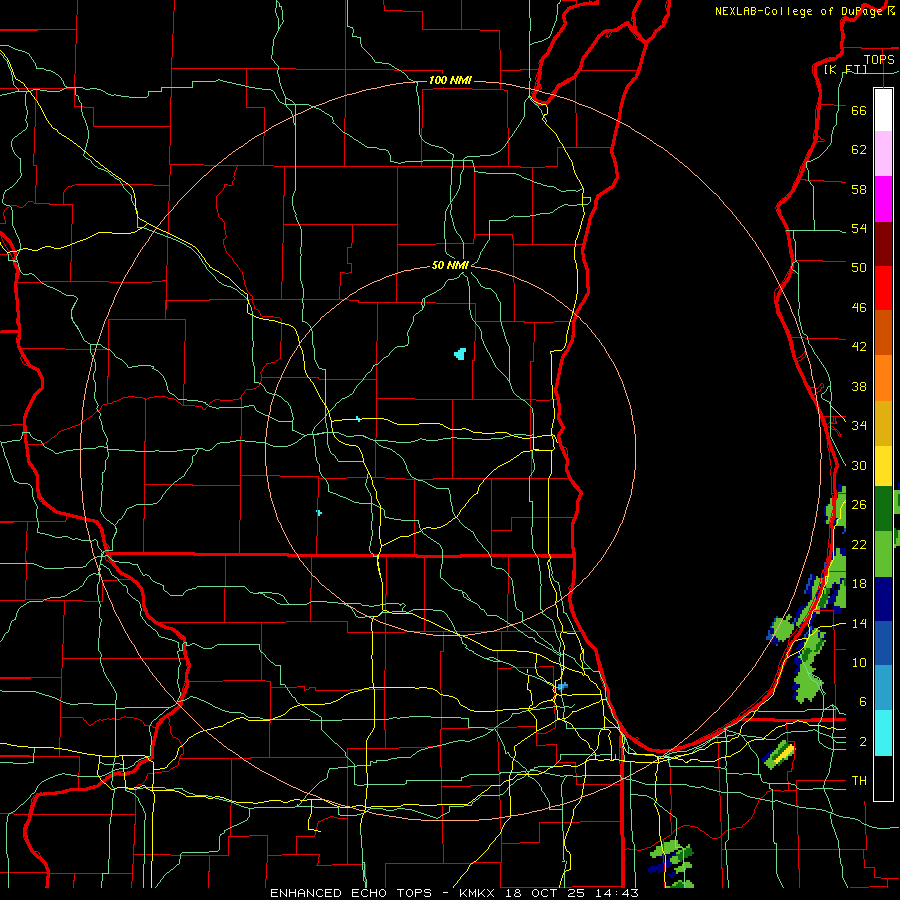Screen dimensions: 900x900
Task: Click legend value 34
Action: (859, 425)
